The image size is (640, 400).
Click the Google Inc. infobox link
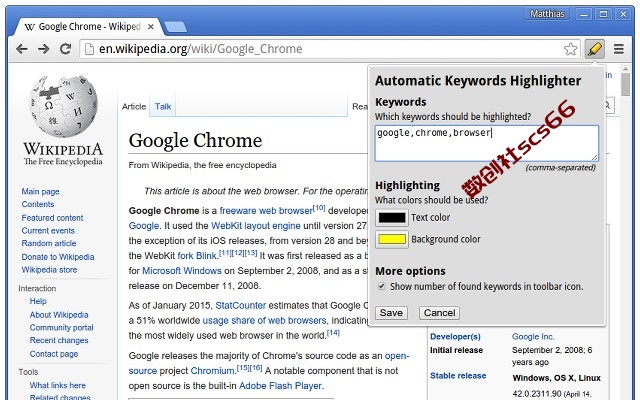click(533, 337)
